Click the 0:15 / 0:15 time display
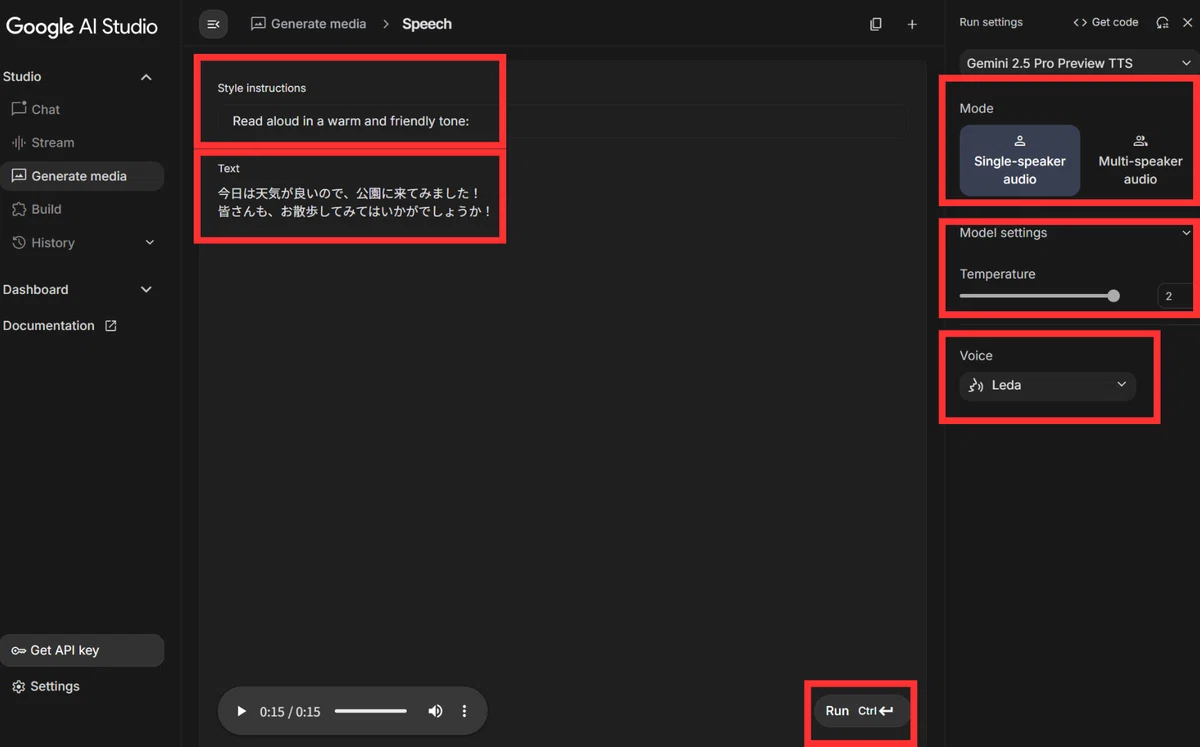 click(x=290, y=712)
